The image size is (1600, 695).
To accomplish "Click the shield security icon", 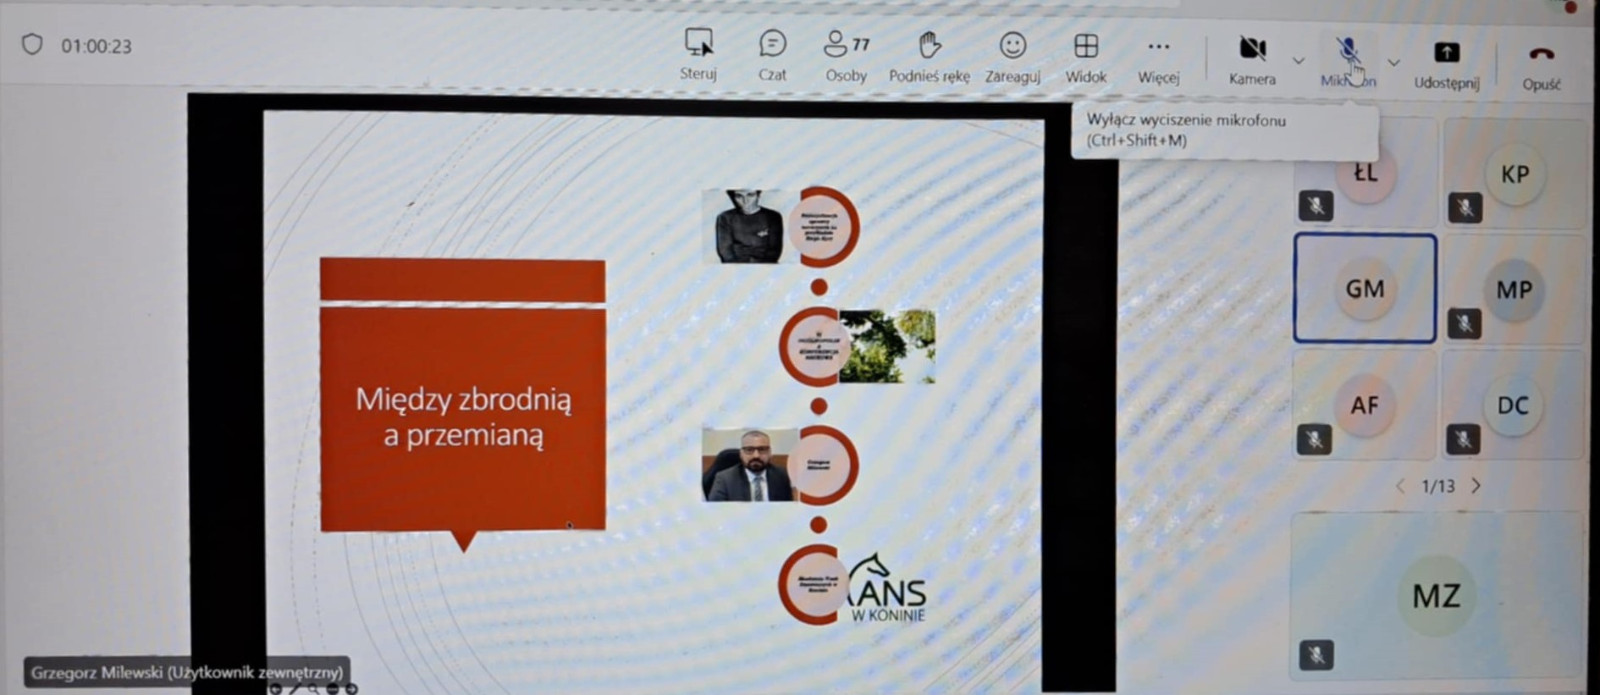I will [x=32, y=45].
